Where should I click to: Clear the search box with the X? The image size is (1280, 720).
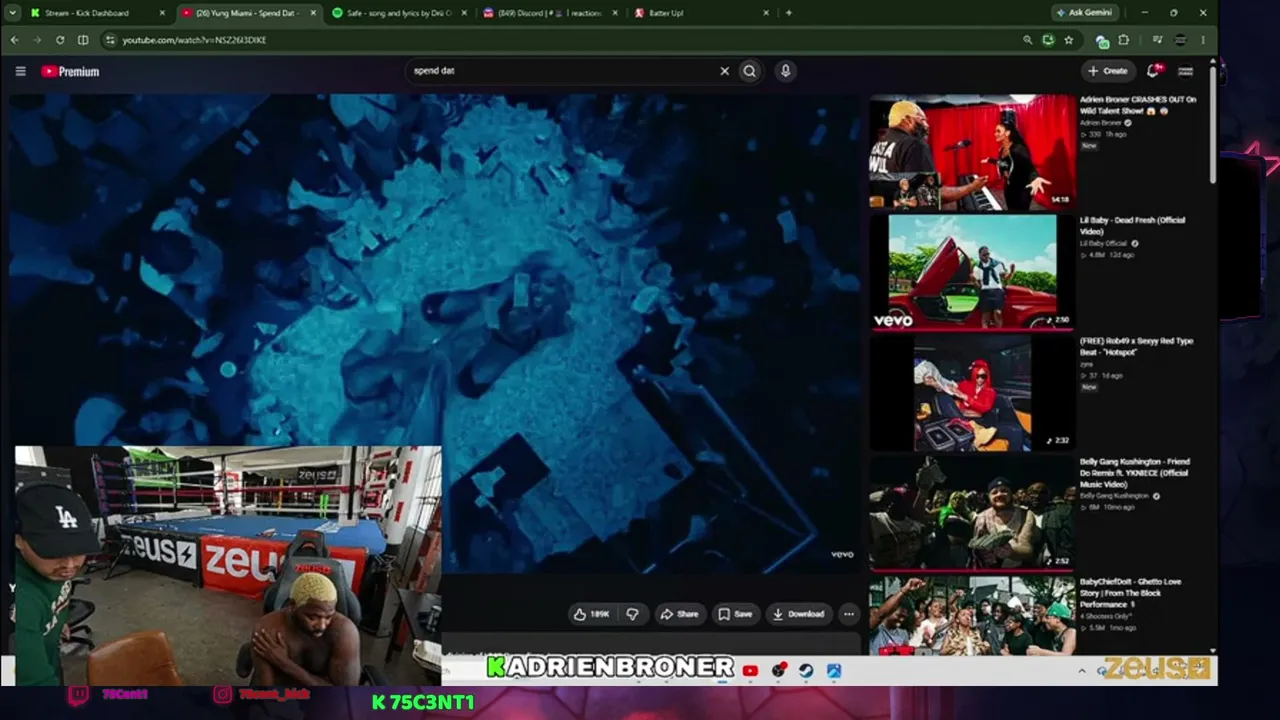pyautogui.click(x=725, y=71)
